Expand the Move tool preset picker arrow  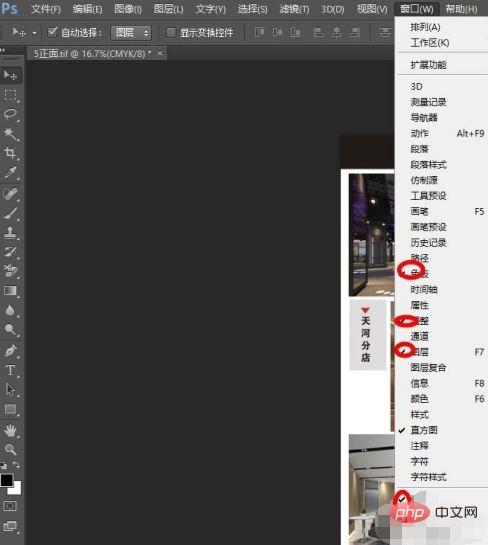coord(34,33)
